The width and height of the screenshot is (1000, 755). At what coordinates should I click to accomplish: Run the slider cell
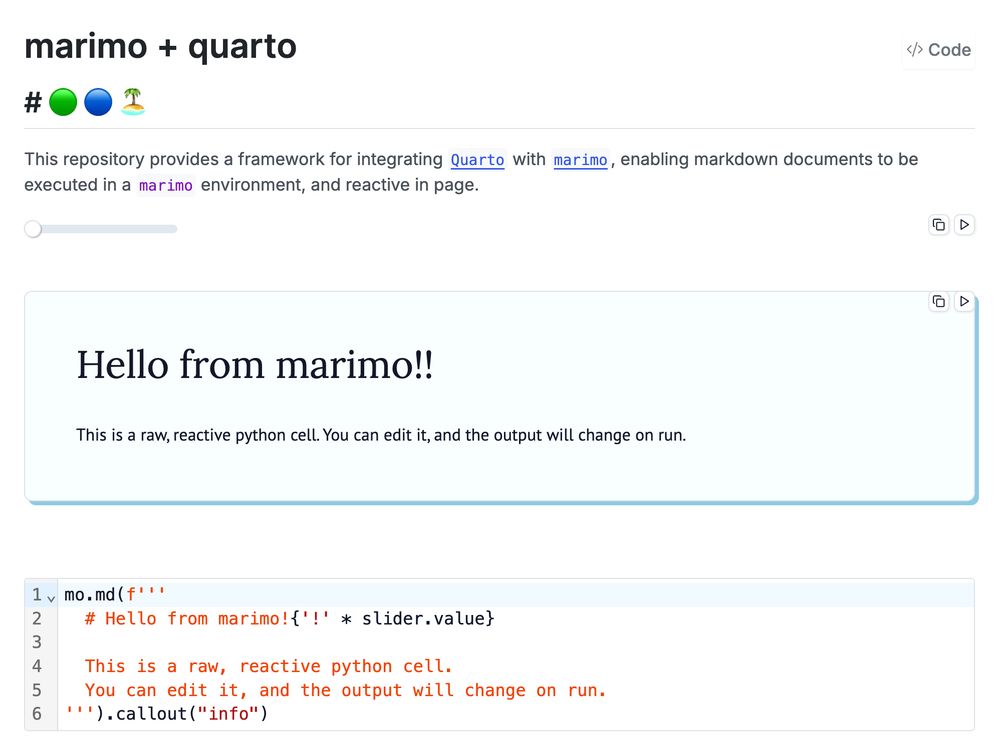pos(964,225)
